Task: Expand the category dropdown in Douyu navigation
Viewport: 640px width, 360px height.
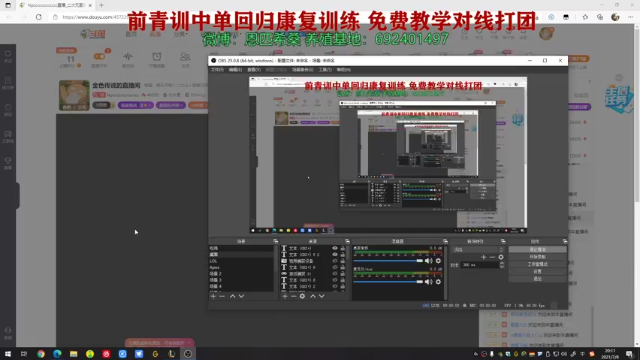Action: click(180, 34)
